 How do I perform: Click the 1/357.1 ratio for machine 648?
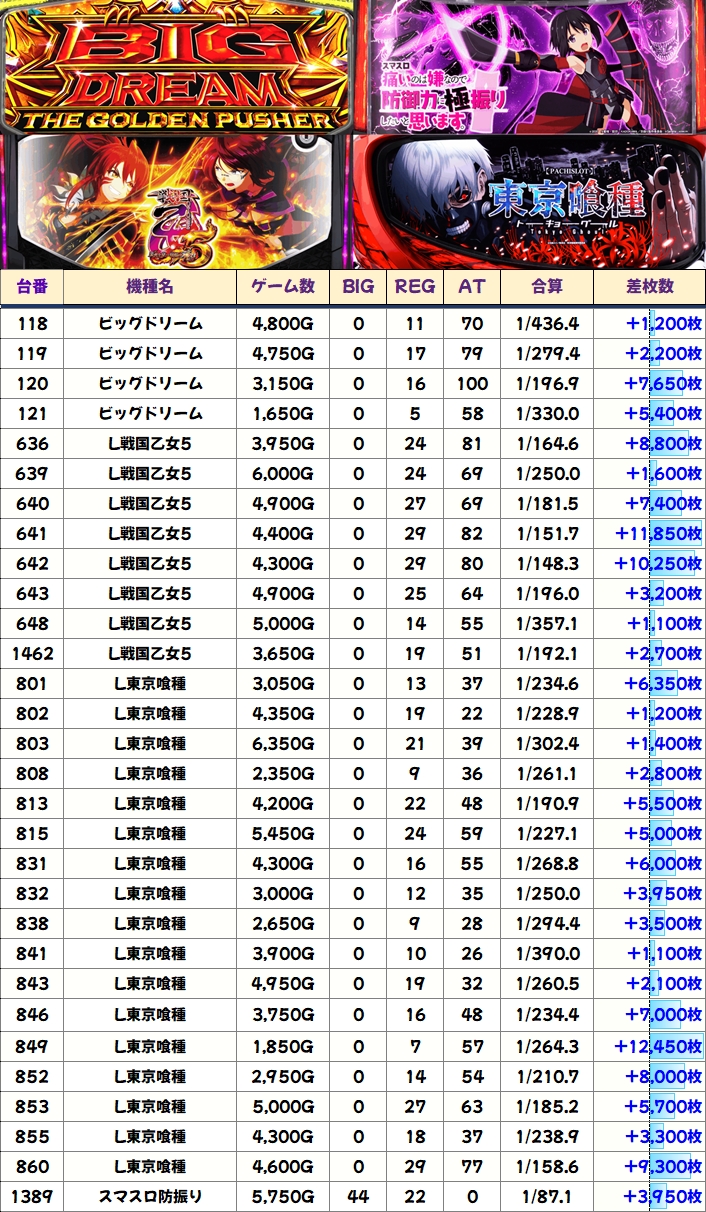coord(547,624)
